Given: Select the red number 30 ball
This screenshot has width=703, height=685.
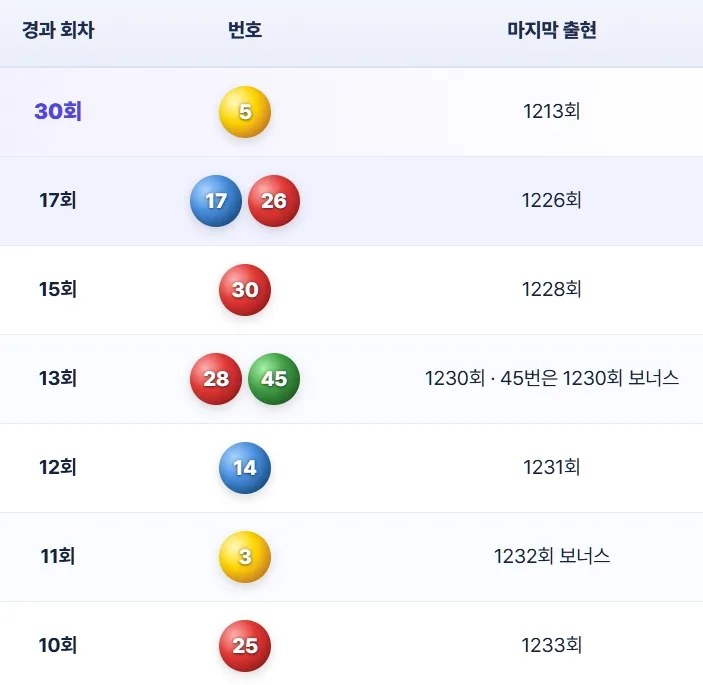Looking at the screenshot, I should 245,290.
